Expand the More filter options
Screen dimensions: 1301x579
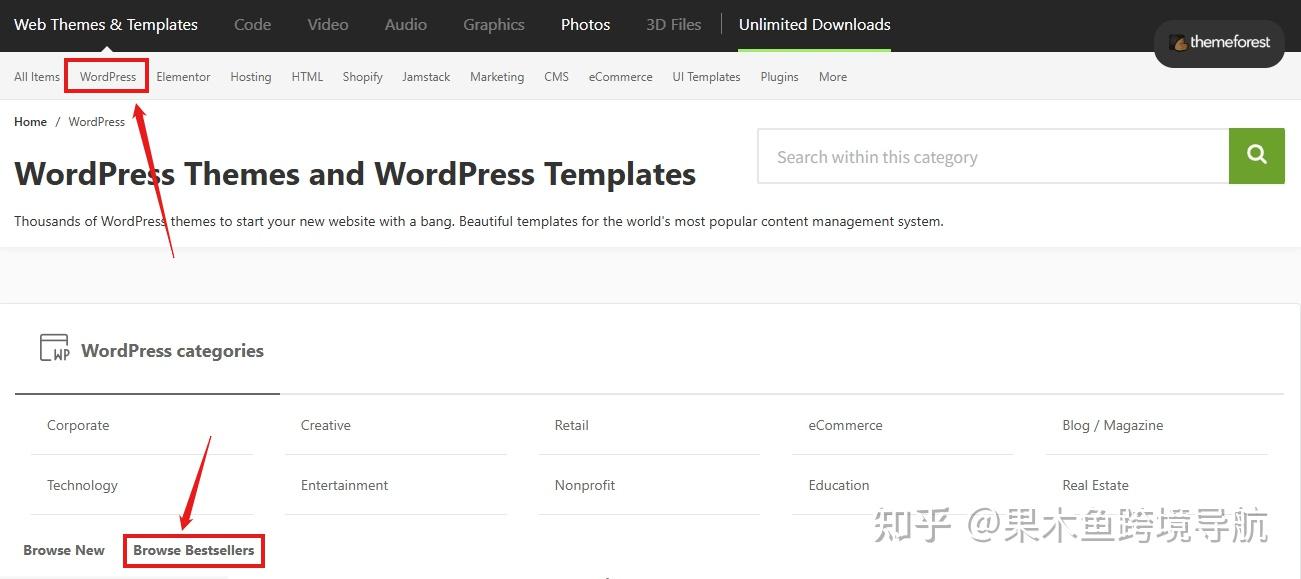pos(832,76)
